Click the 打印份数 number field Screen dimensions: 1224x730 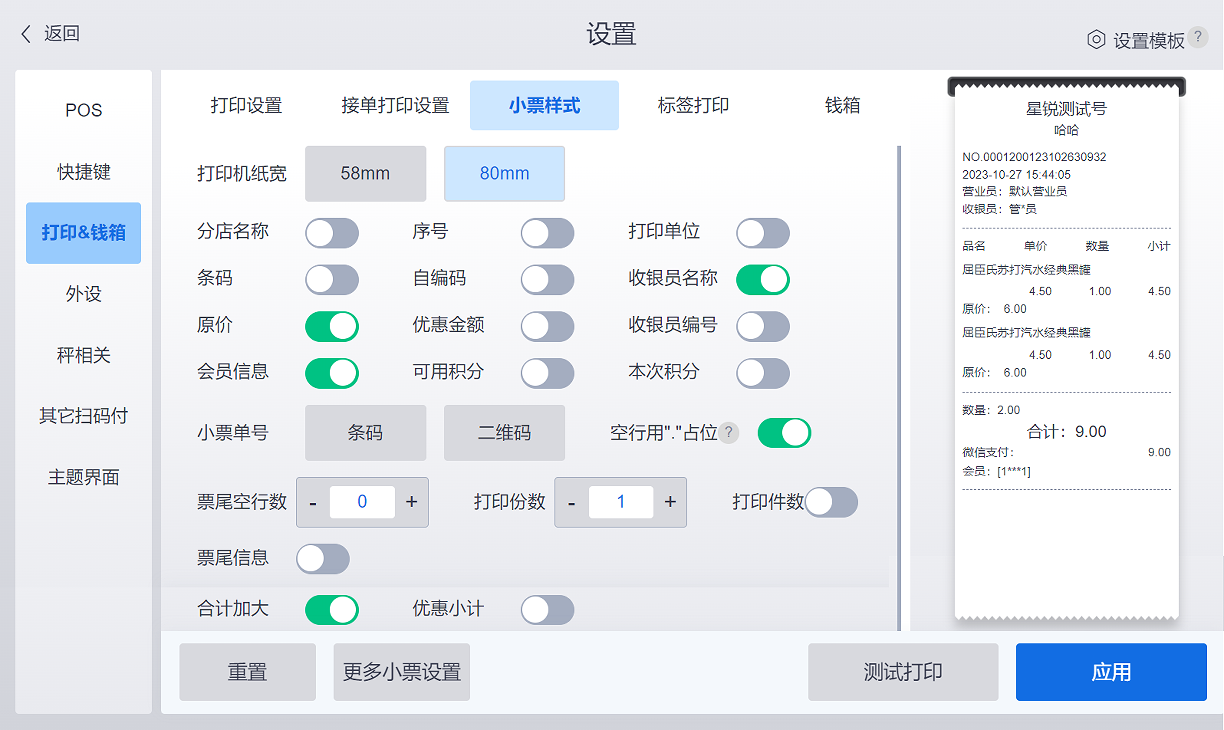pyautogui.click(x=621, y=502)
